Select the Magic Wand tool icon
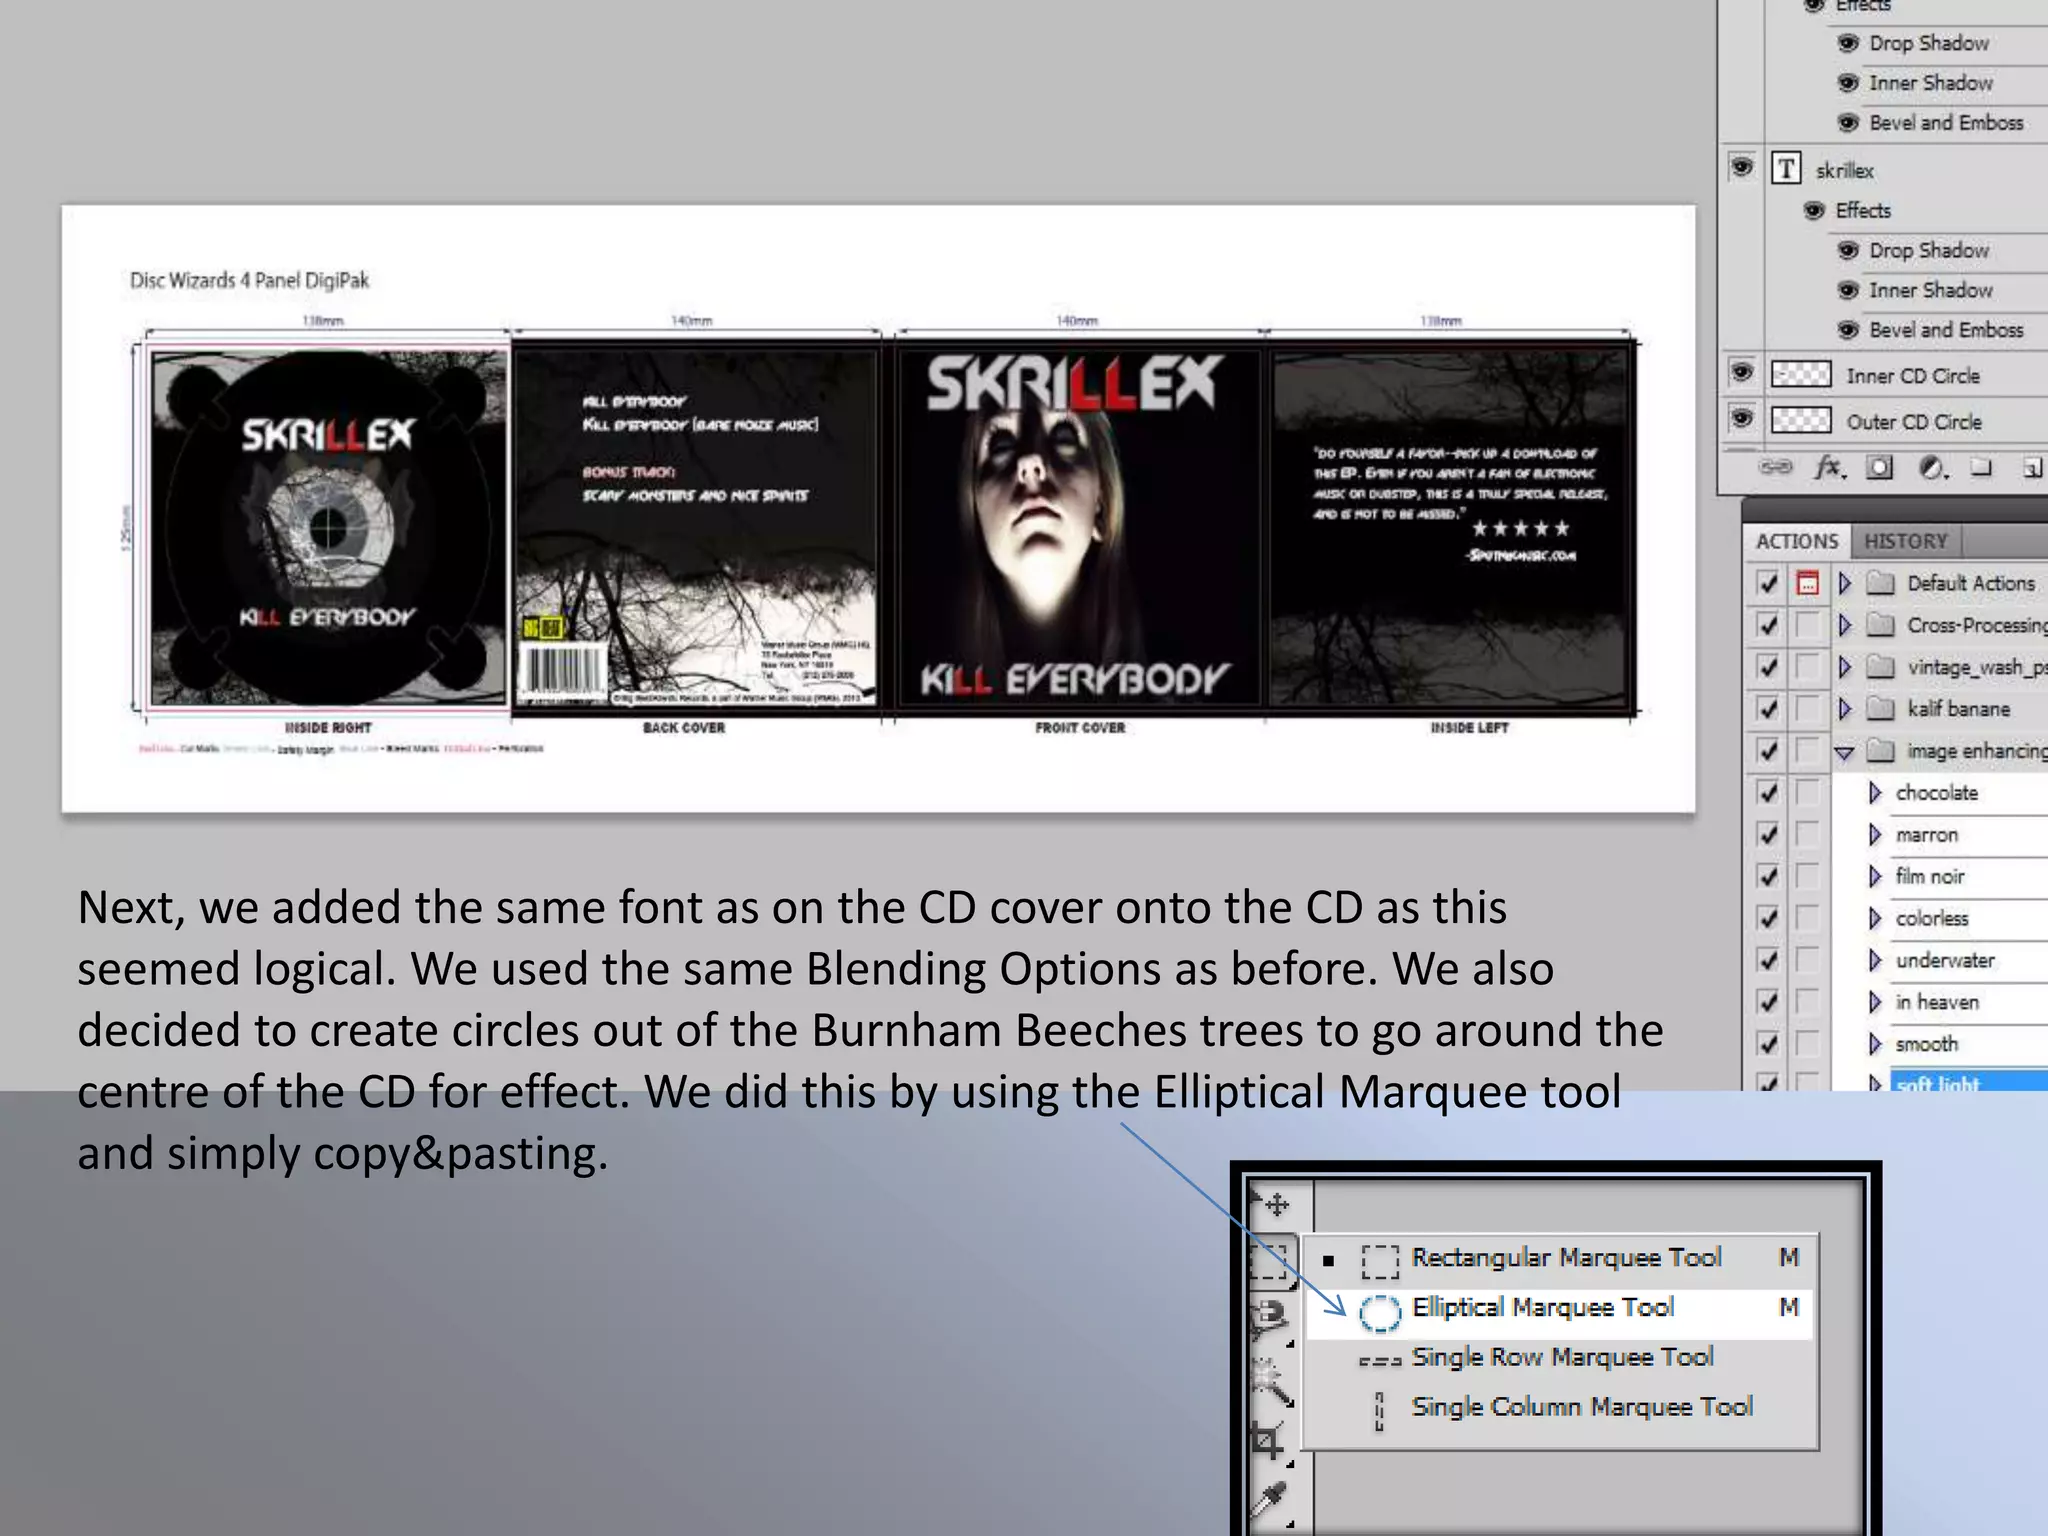The image size is (2048, 1536). (1271, 1382)
